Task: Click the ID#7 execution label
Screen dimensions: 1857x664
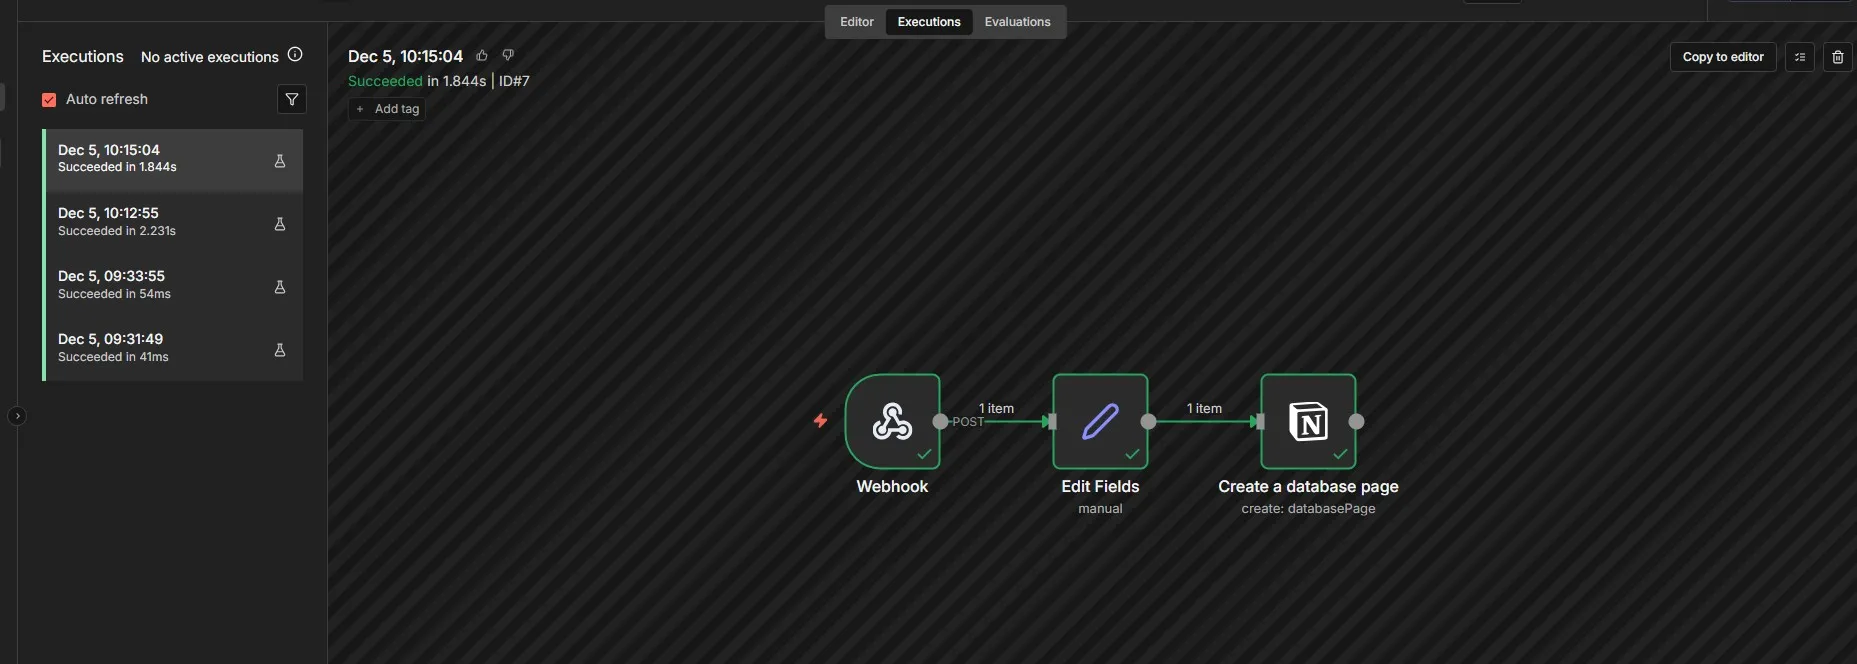Action: click(514, 81)
